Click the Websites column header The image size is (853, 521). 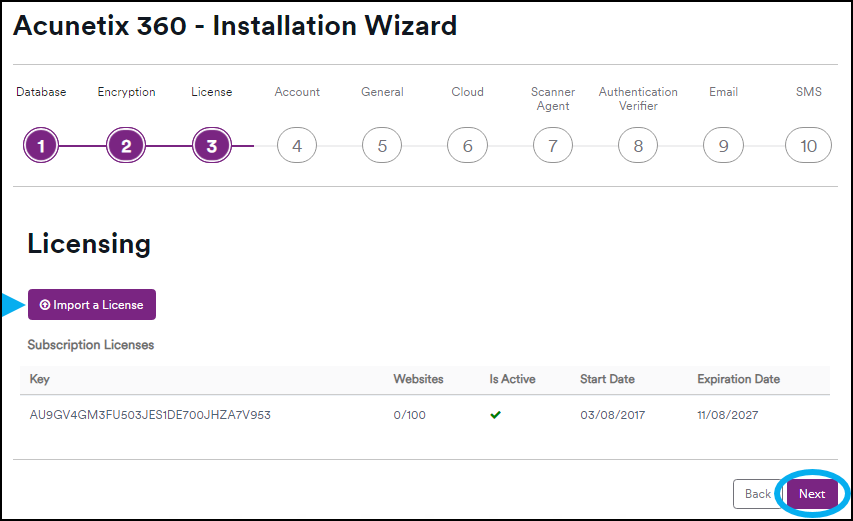point(418,379)
